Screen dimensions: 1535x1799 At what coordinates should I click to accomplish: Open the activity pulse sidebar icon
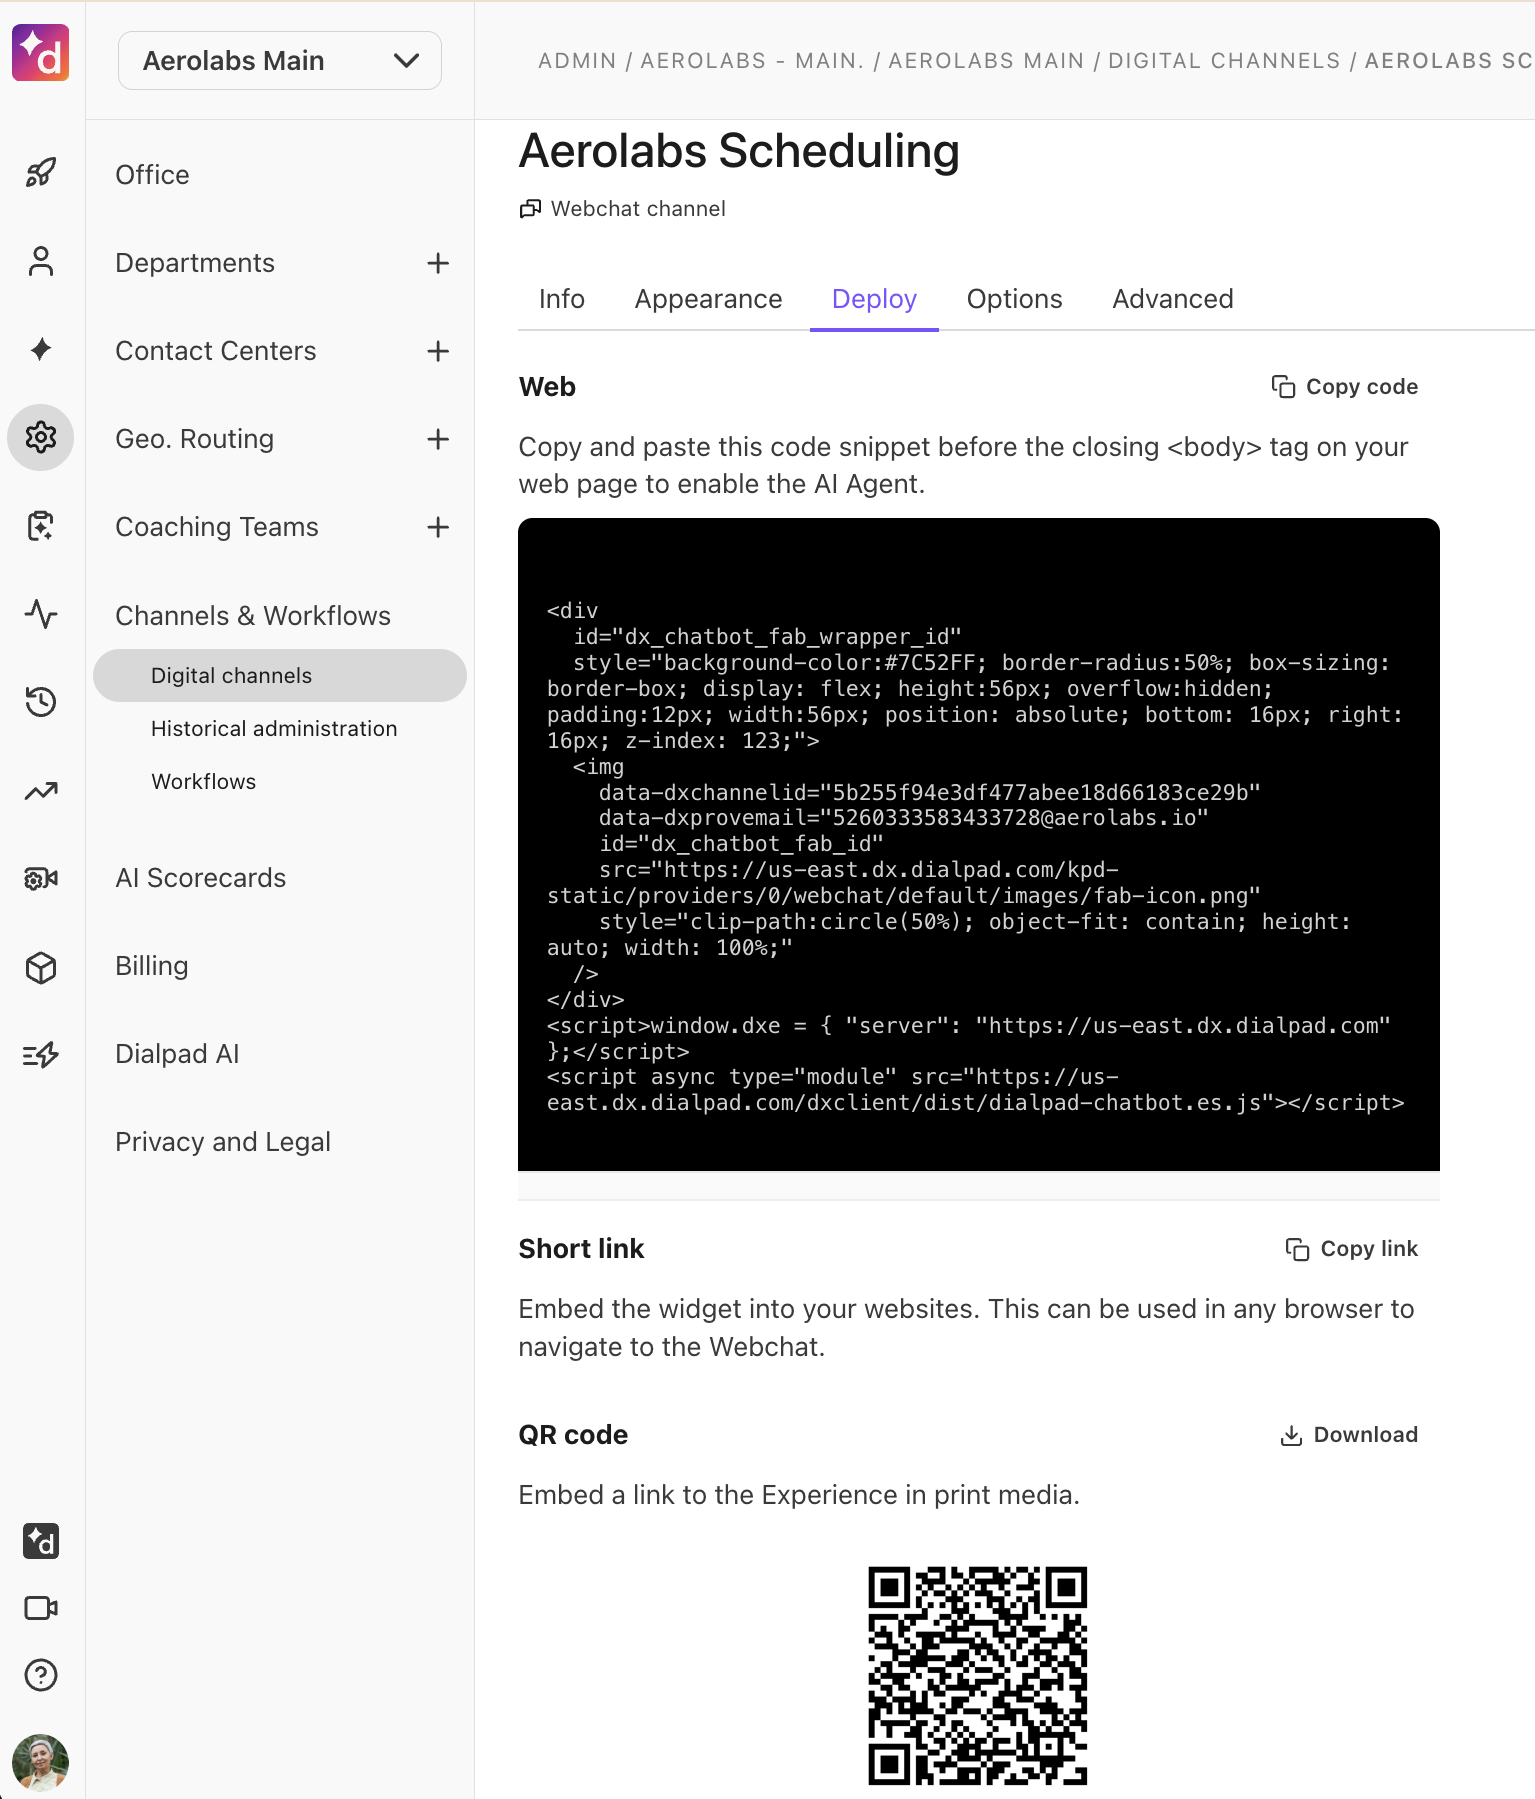(41, 613)
